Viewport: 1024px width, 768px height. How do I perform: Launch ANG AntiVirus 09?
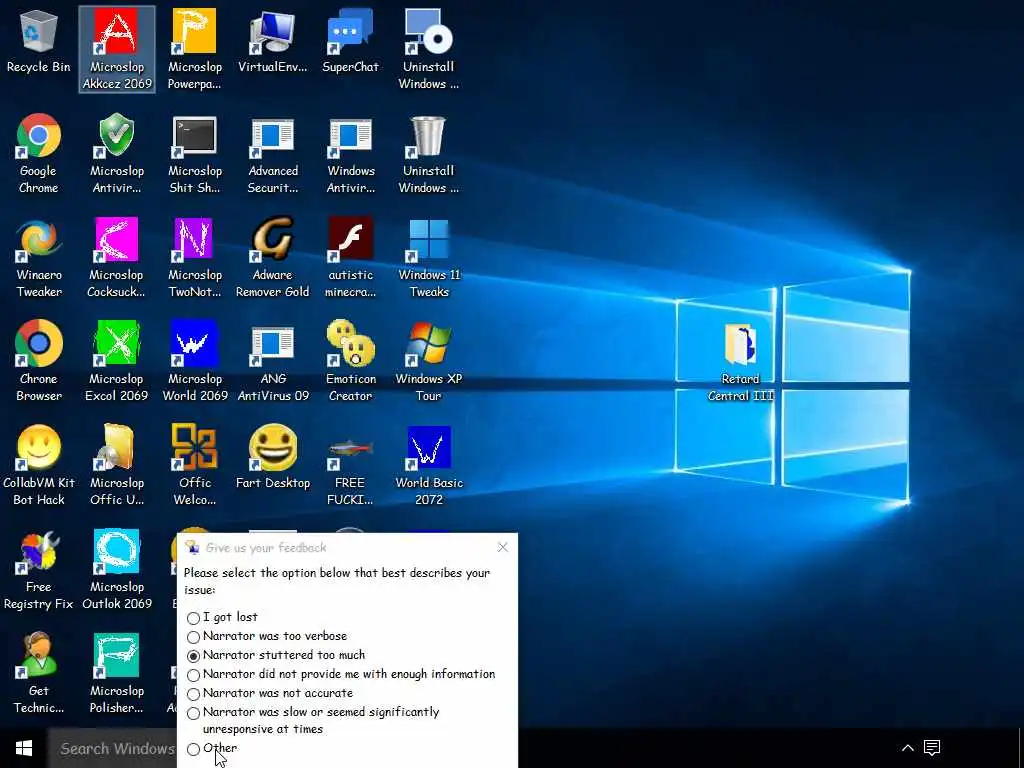click(272, 362)
